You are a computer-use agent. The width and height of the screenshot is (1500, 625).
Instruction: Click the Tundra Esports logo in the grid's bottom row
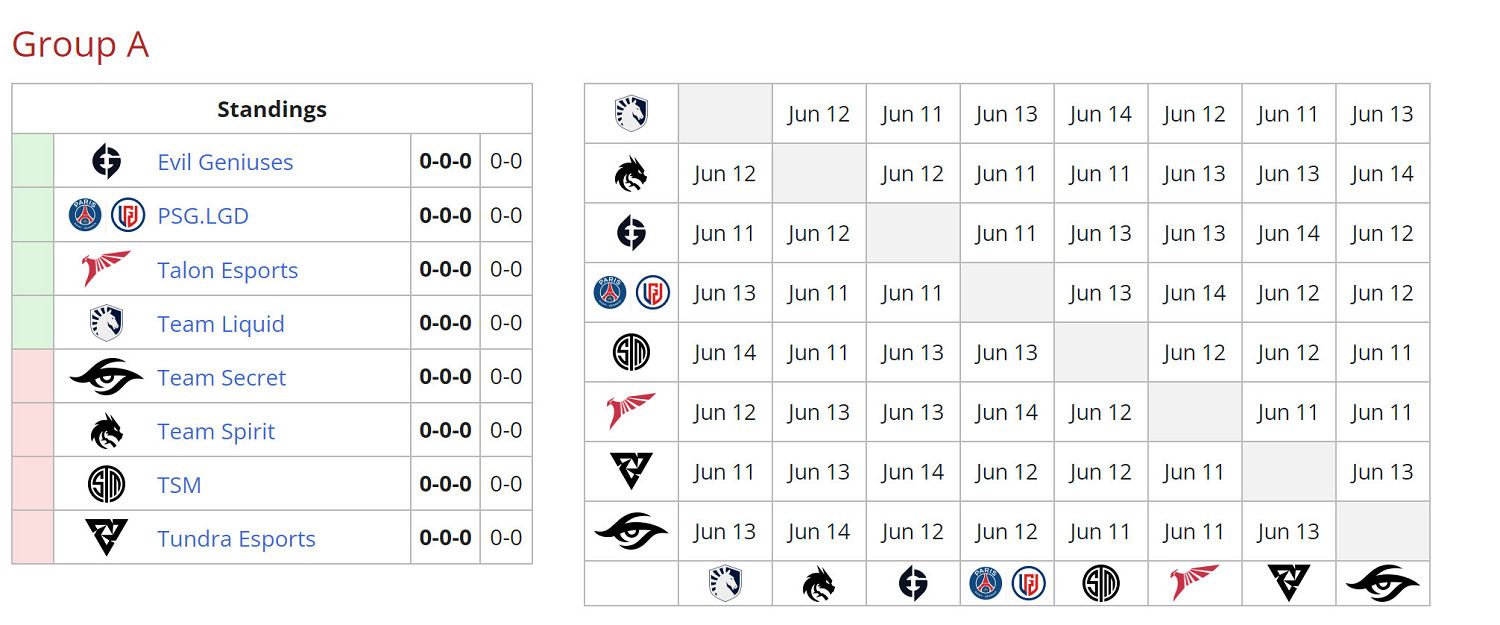(x=1288, y=584)
